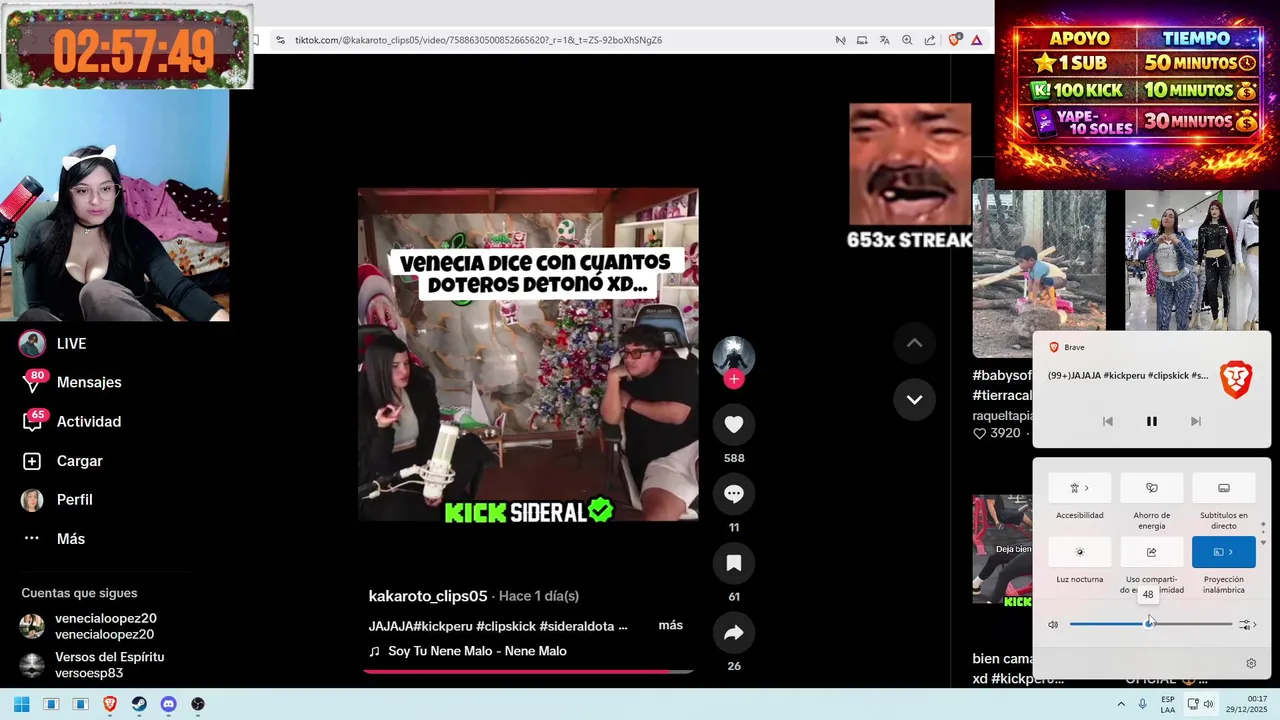The image size is (1280, 720).
Task: Pause media in Brave media flyout
Action: click(1151, 422)
